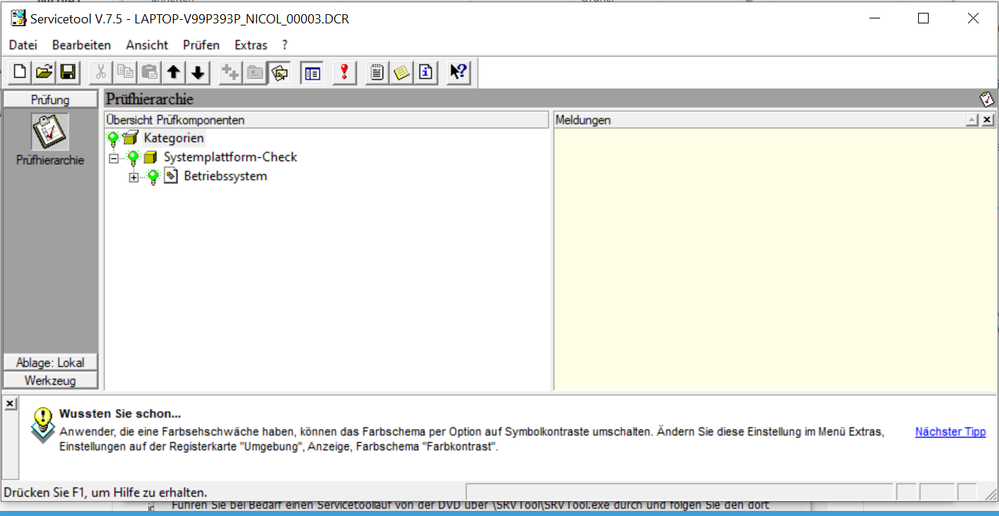Click the blue info toolbar icon
The width and height of the screenshot is (999, 516).
point(426,72)
